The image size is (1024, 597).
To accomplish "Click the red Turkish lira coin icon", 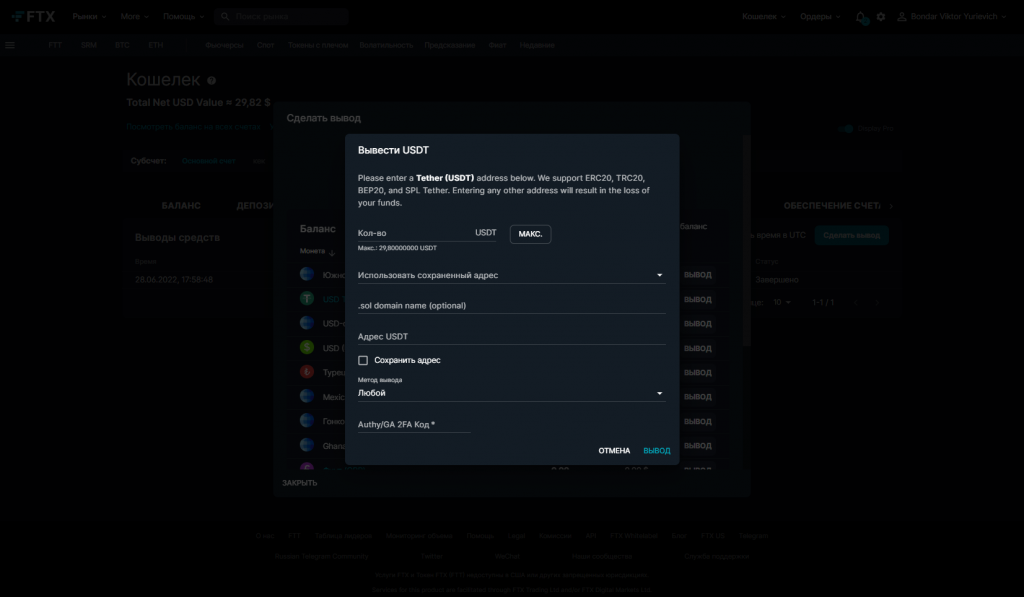I will pos(307,372).
